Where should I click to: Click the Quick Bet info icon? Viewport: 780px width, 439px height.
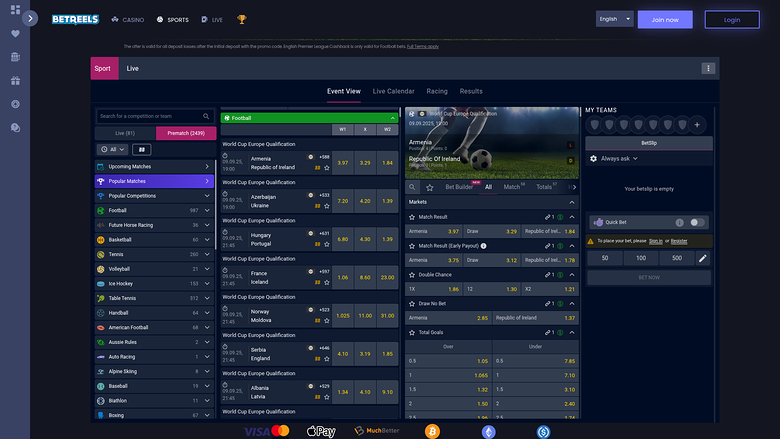click(679, 222)
